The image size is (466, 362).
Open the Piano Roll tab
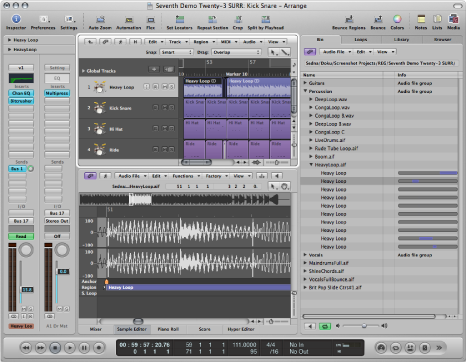tap(168, 329)
